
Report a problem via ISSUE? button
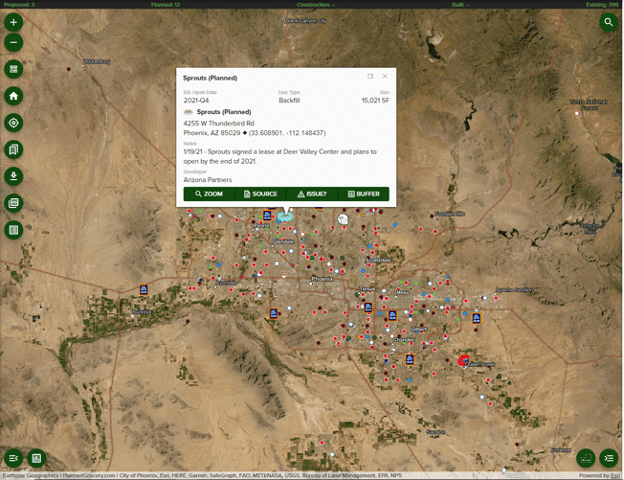(312, 194)
